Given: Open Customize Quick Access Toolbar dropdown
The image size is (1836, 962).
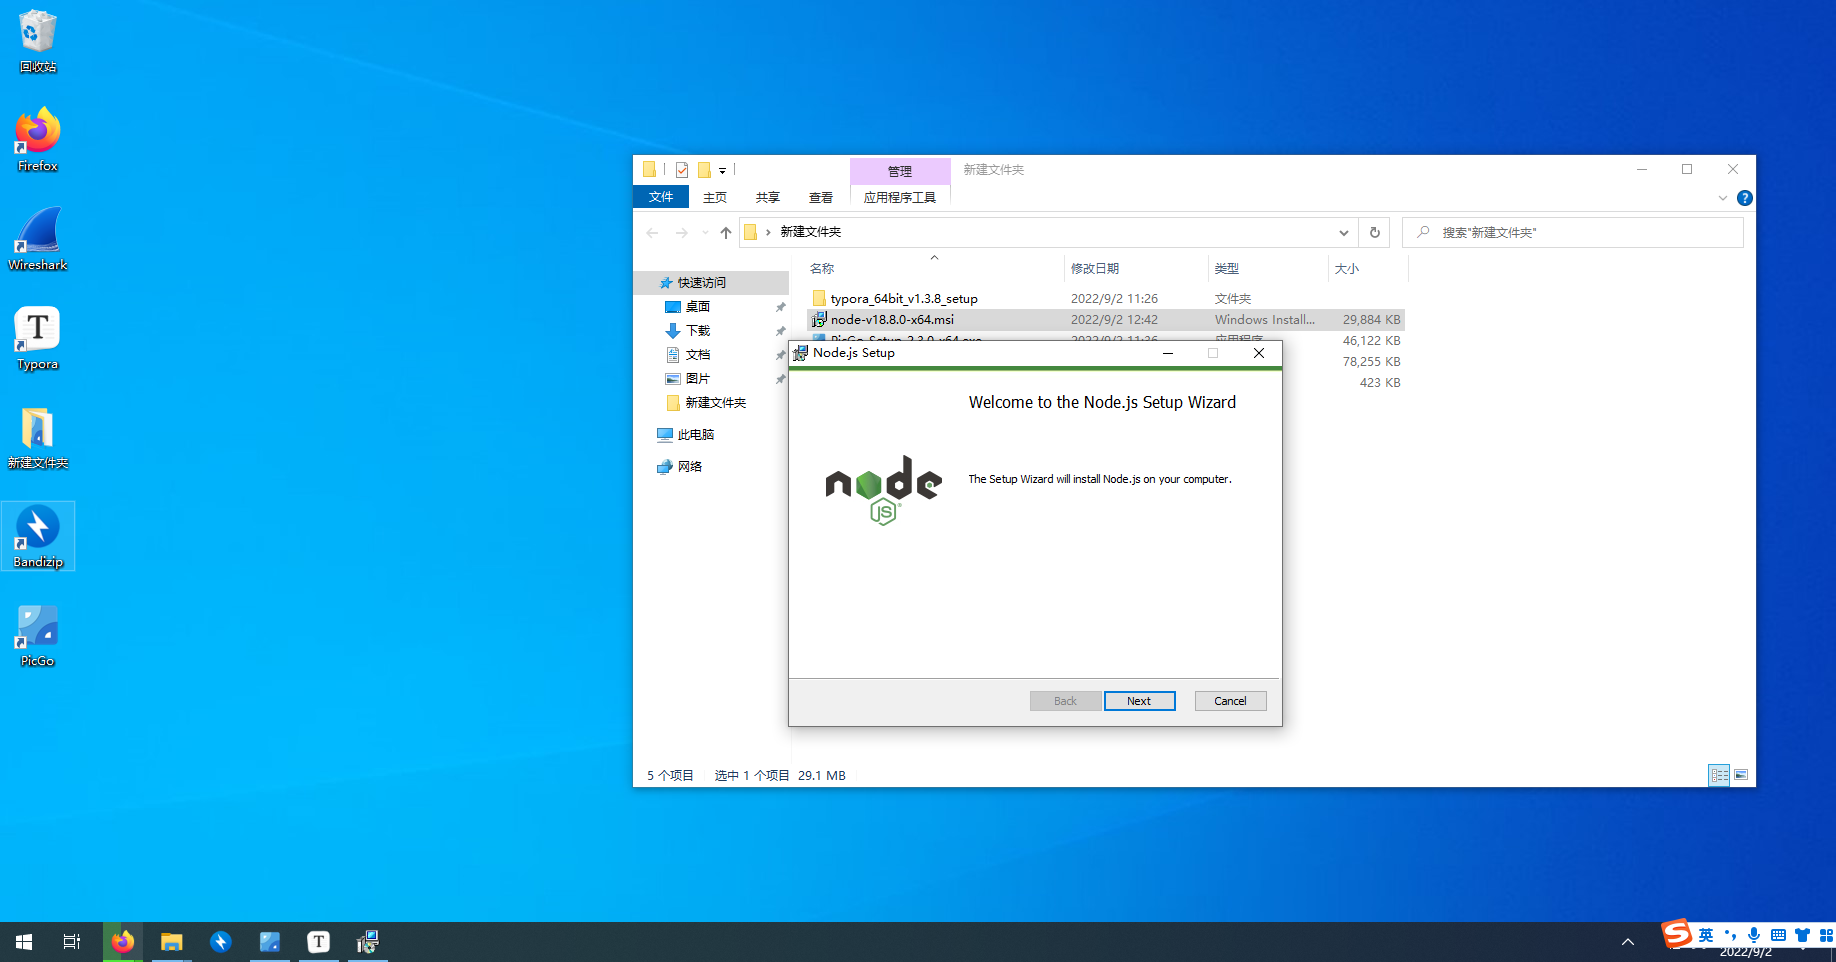Looking at the screenshot, I should (x=722, y=171).
